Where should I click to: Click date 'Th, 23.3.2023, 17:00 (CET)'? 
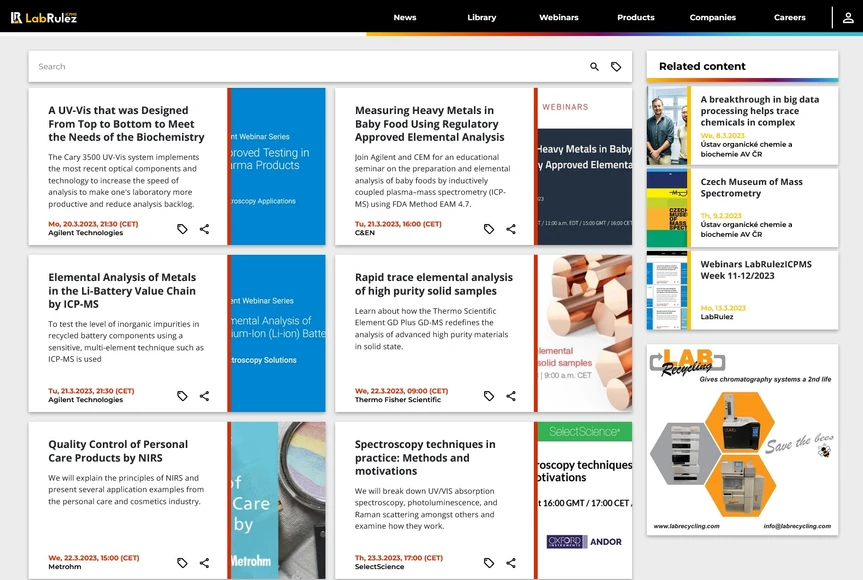398,557
